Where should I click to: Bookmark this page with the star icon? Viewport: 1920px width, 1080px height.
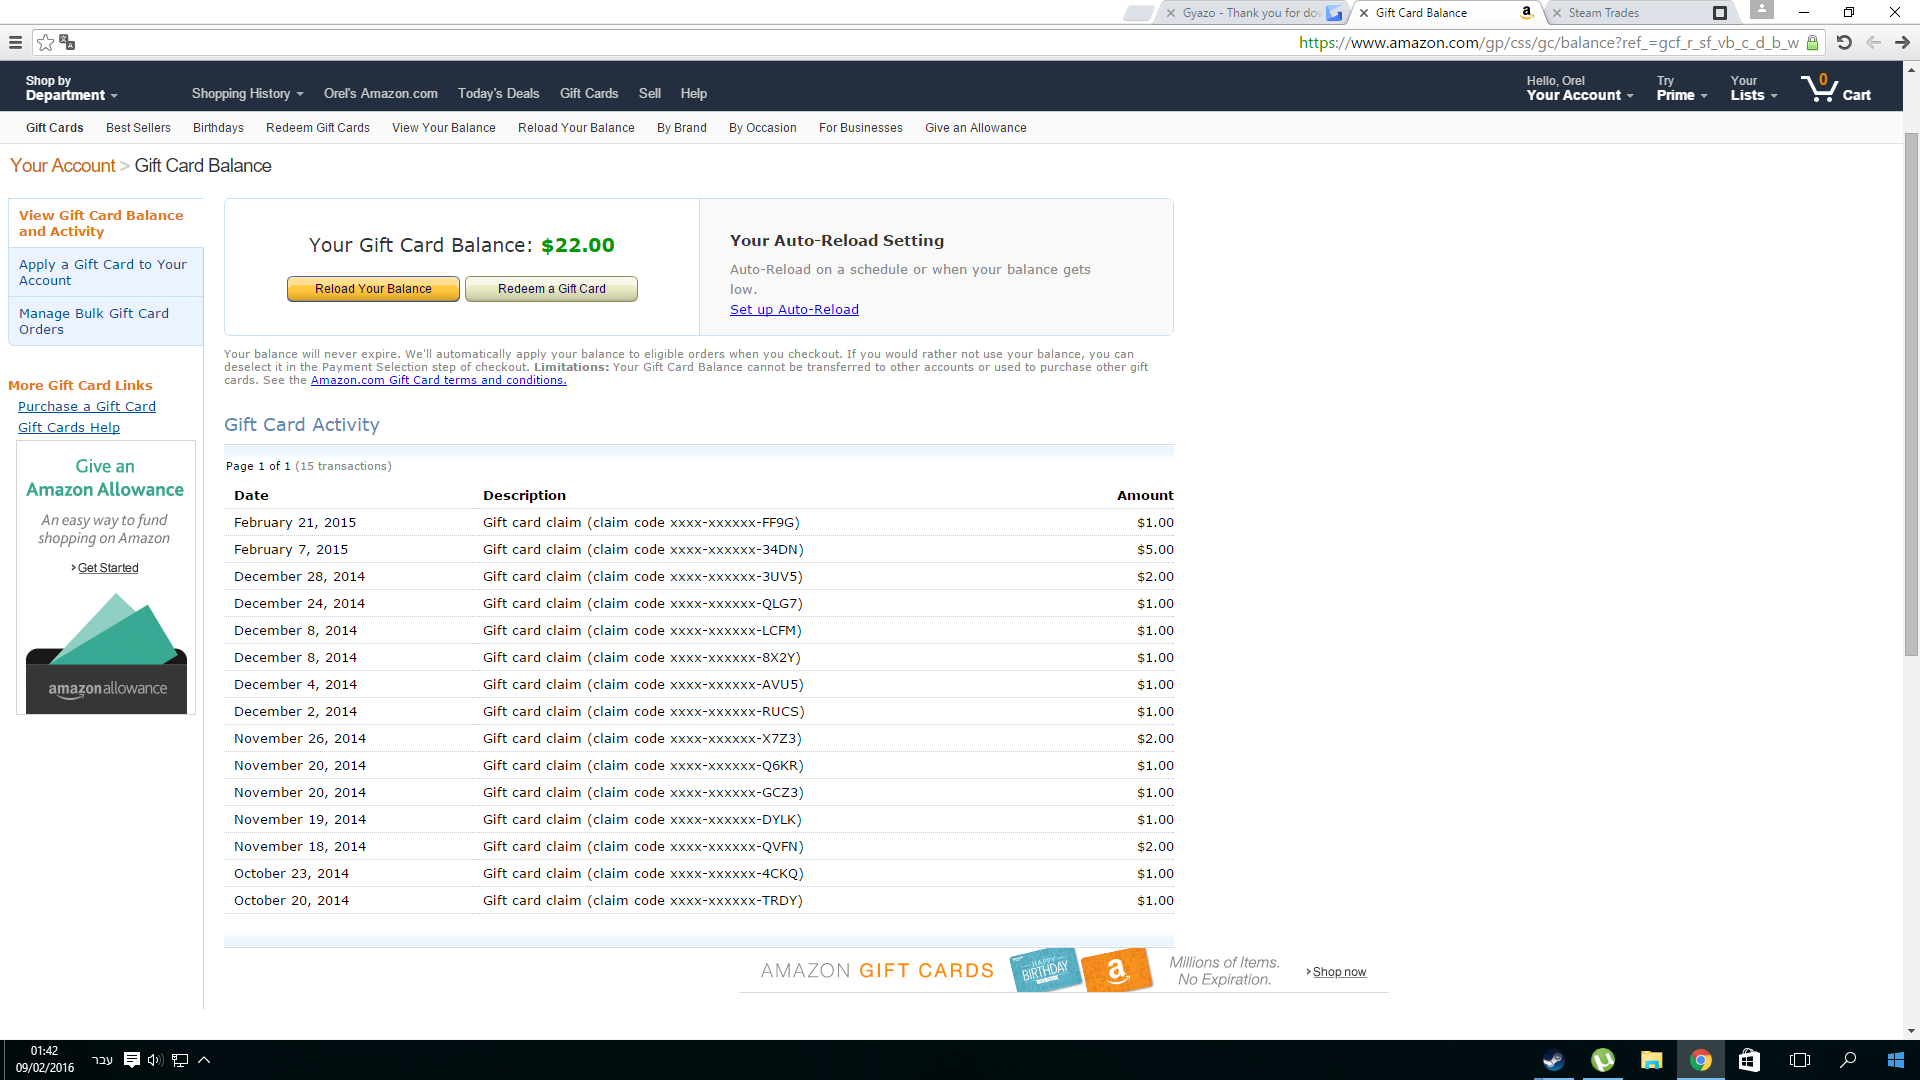45,42
